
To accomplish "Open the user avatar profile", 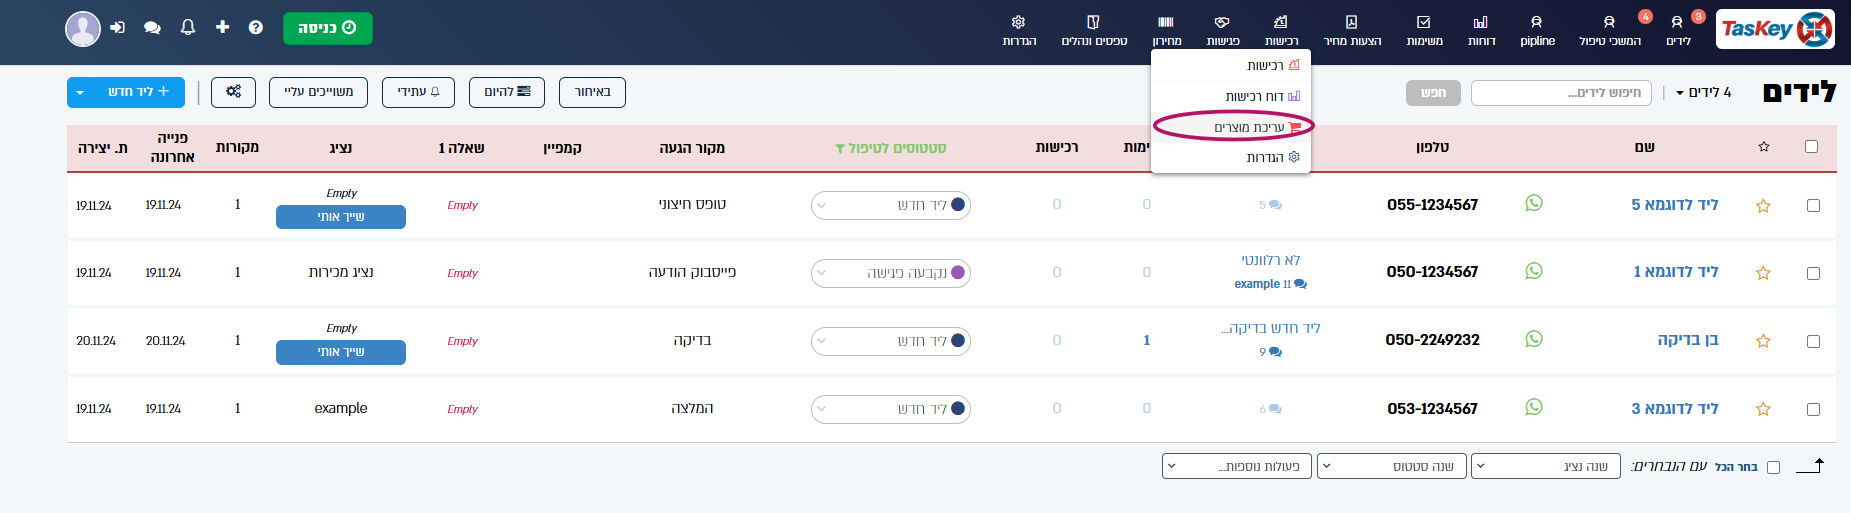I will click(83, 29).
